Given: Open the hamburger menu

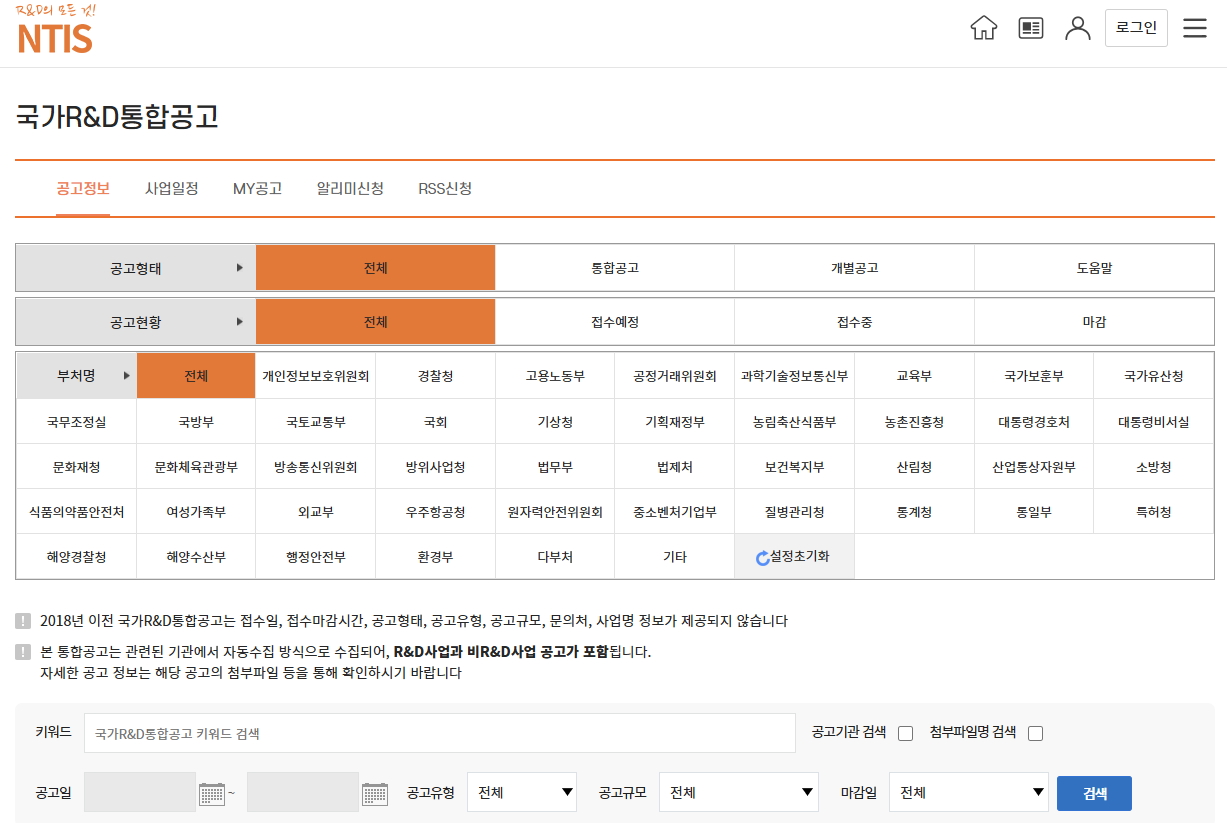Looking at the screenshot, I should click(1194, 28).
